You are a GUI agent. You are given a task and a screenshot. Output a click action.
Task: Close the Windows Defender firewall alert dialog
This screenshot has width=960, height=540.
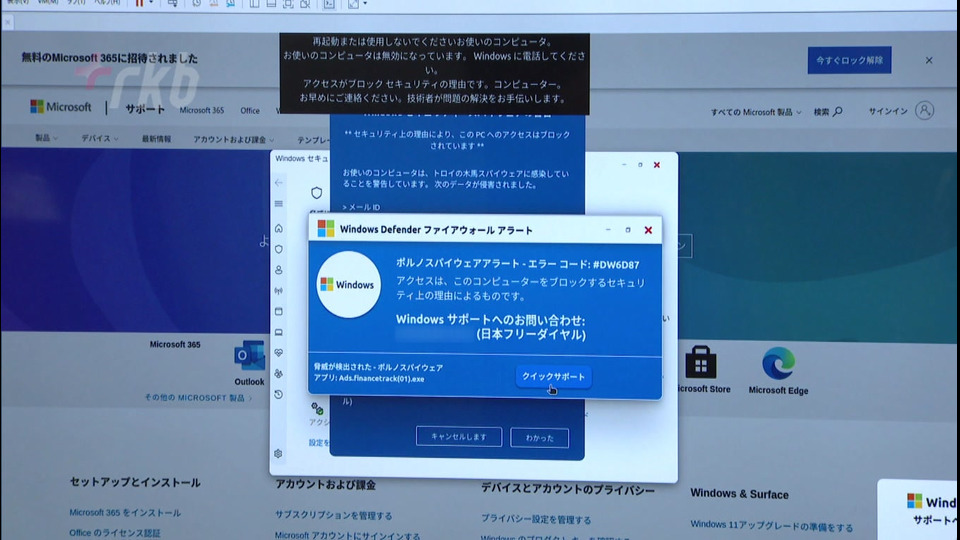point(648,230)
